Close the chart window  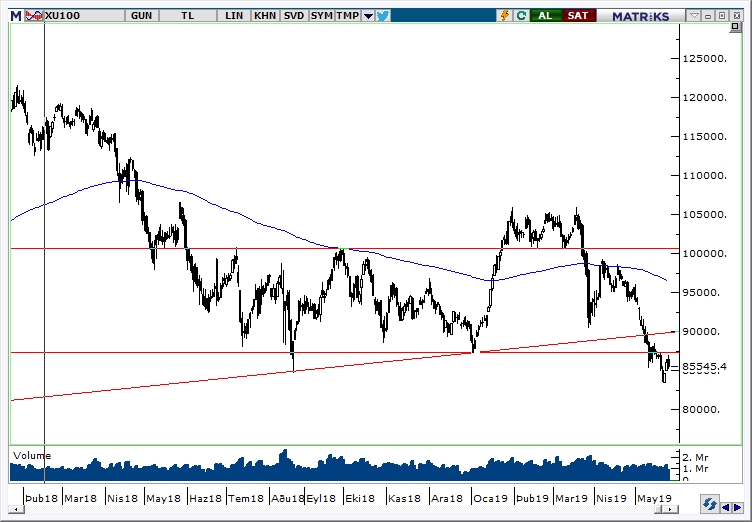point(737,16)
